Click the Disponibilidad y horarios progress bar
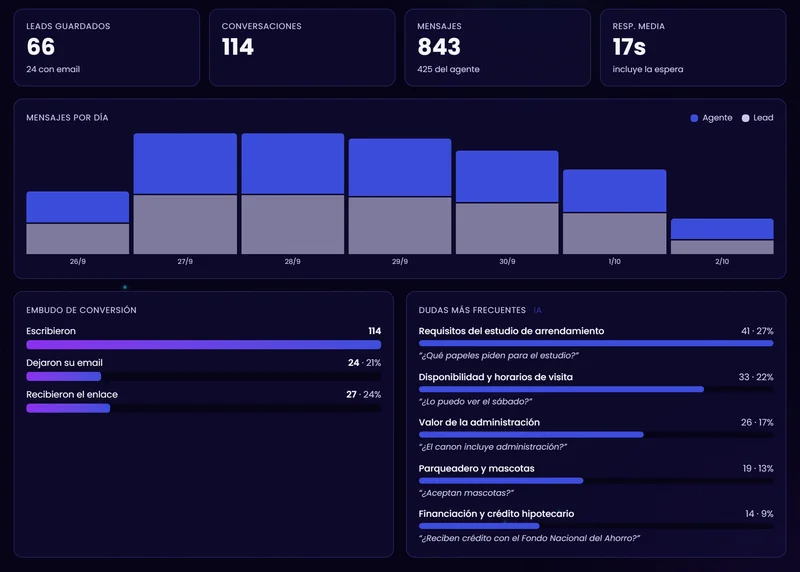 (x=596, y=389)
